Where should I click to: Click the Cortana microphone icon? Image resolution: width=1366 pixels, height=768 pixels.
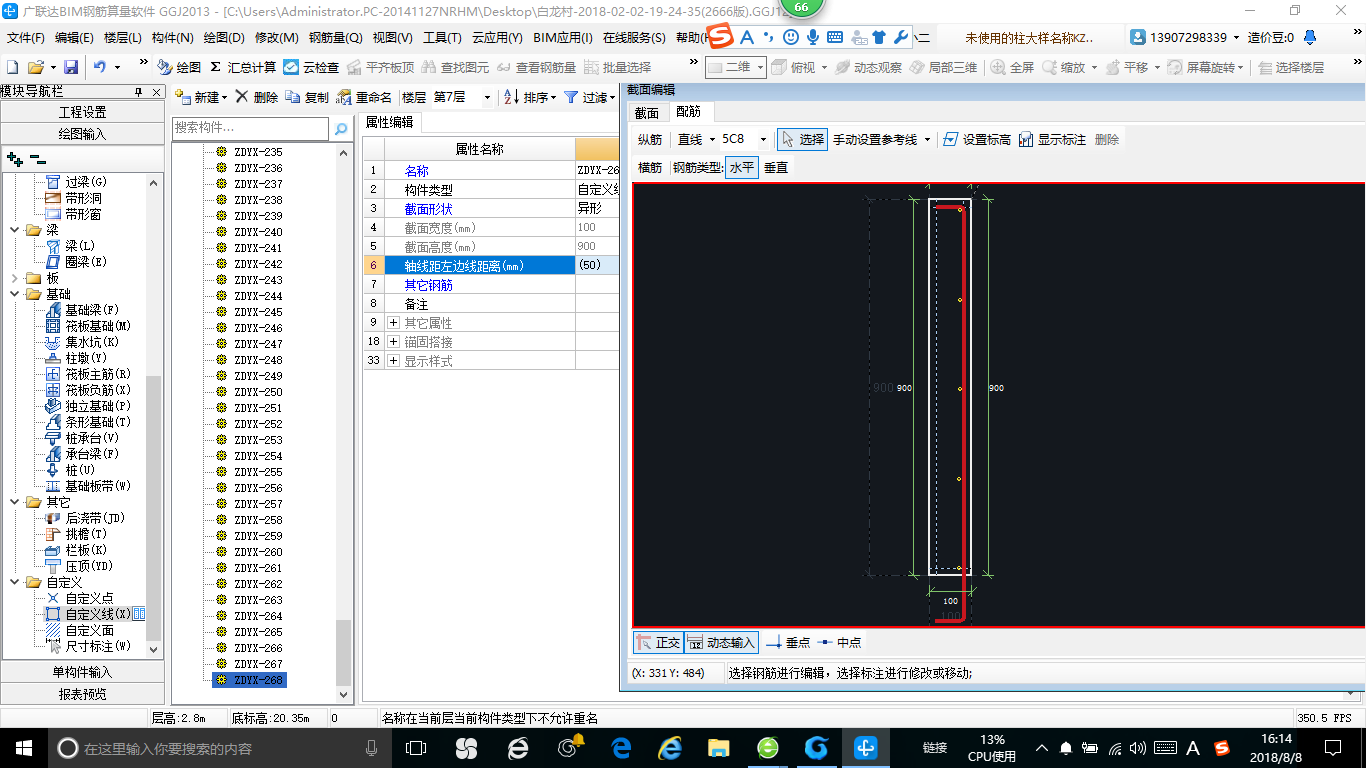pos(372,747)
